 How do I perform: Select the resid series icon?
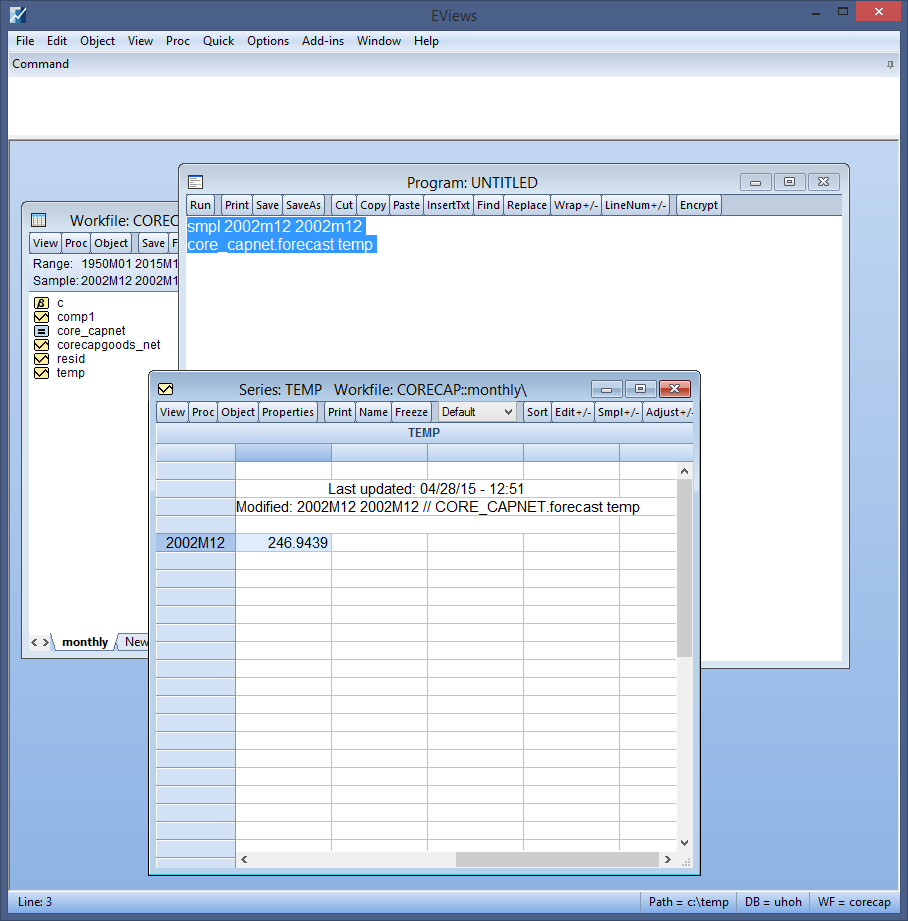41,359
